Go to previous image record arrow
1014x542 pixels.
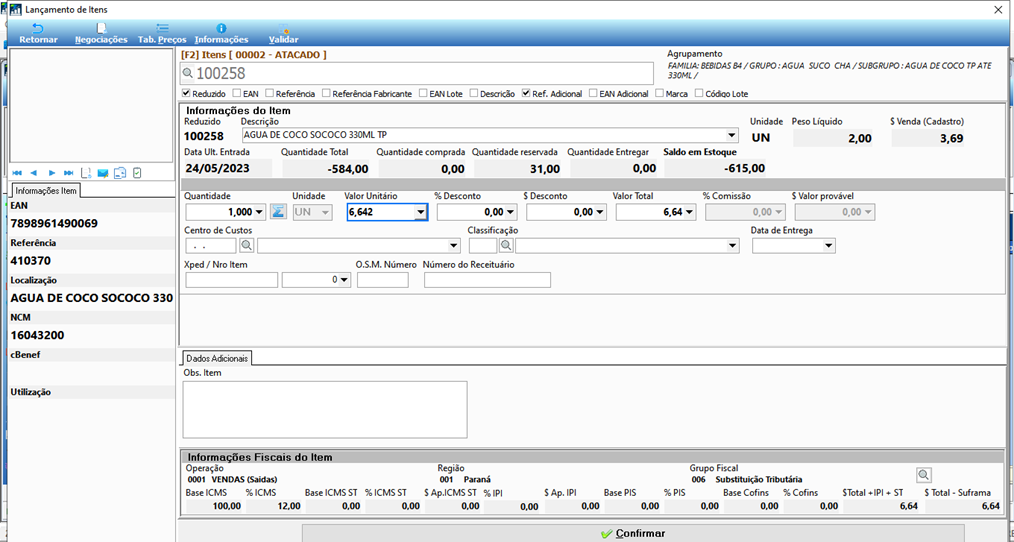click(34, 173)
